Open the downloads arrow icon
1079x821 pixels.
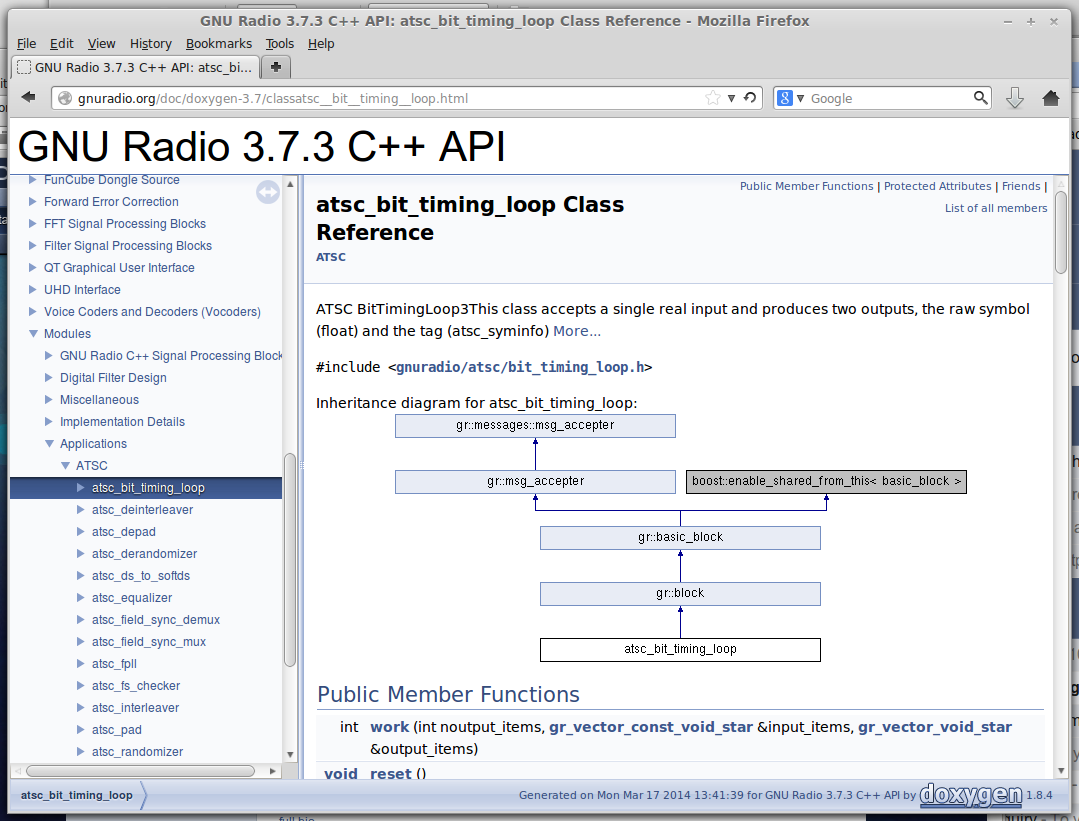tap(1014, 98)
